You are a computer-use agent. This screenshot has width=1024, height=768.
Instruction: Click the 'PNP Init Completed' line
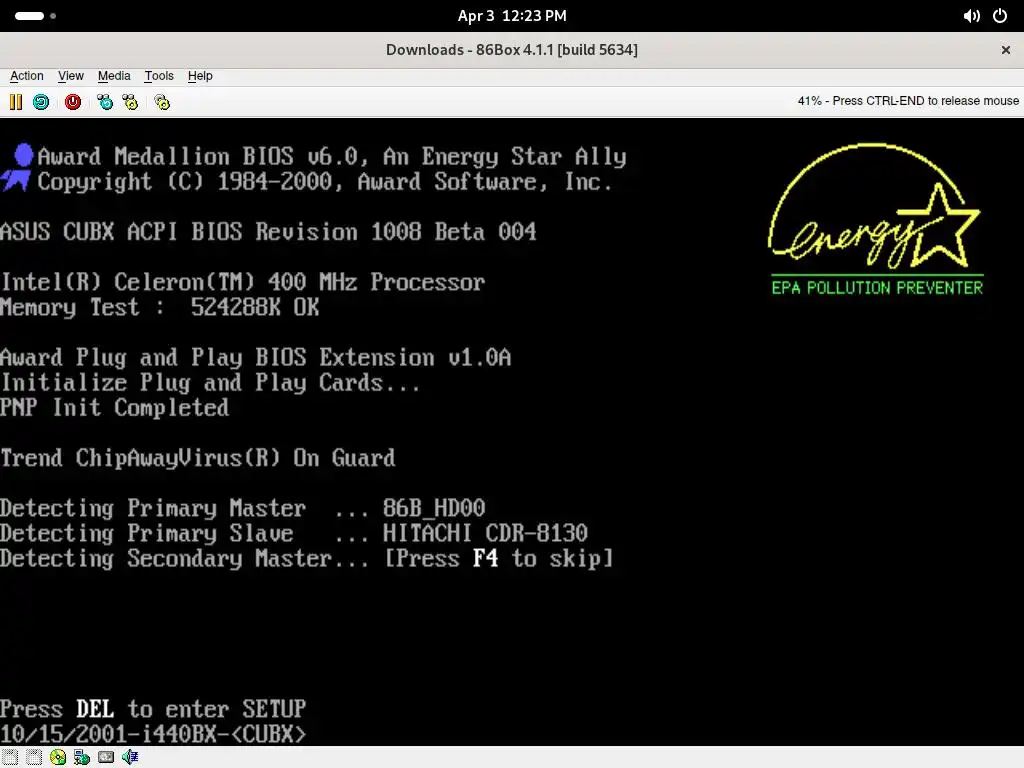(x=115, y=408)
